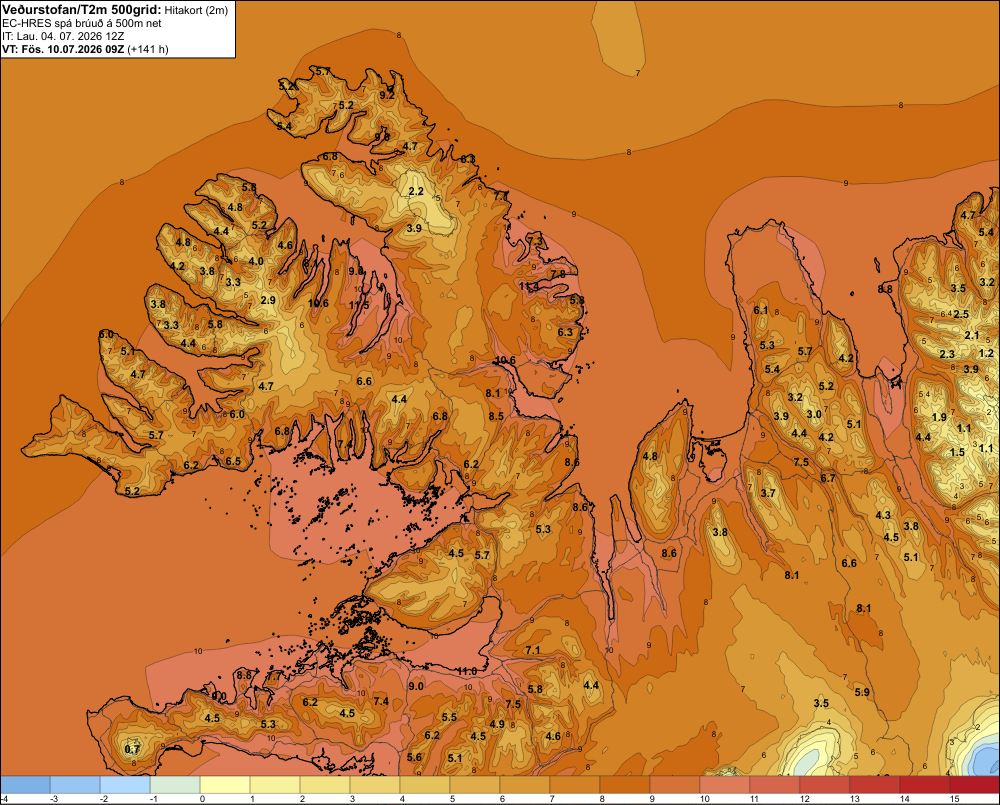Click the legend swatch between 10 and 11
The image size is (1000, 805).
point(725,785)
